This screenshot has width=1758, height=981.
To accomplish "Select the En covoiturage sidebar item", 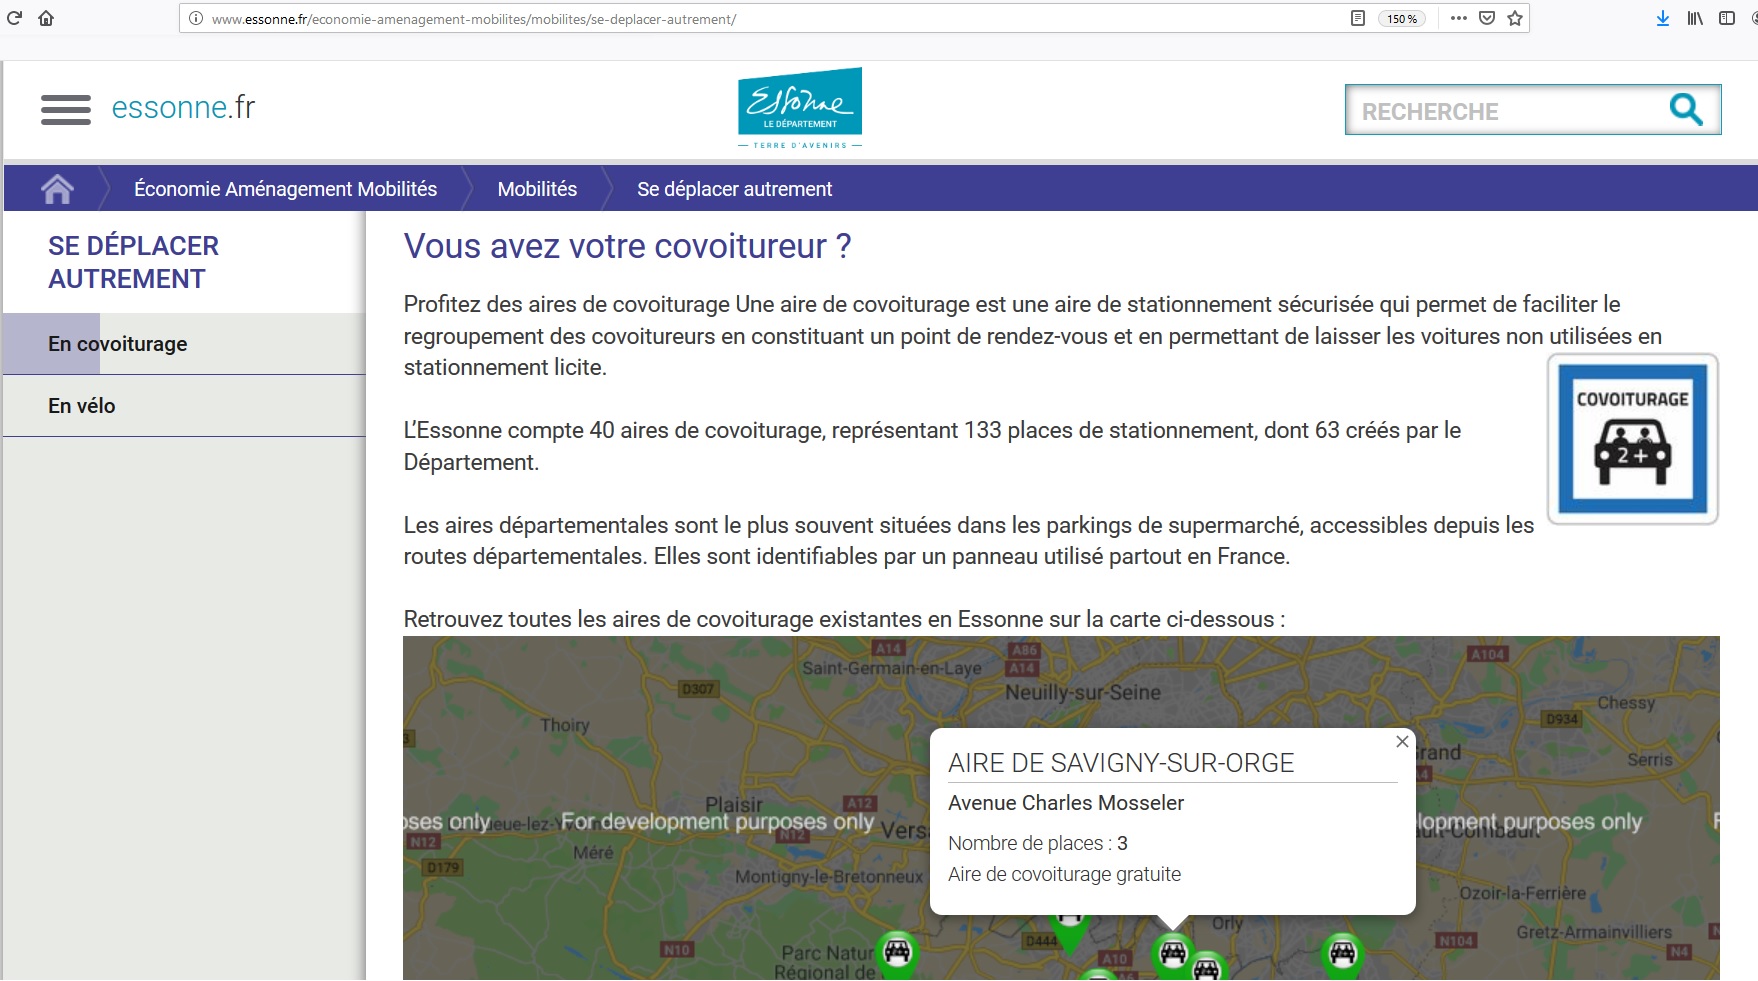I will pyautogui.click(x=118, y=344).
